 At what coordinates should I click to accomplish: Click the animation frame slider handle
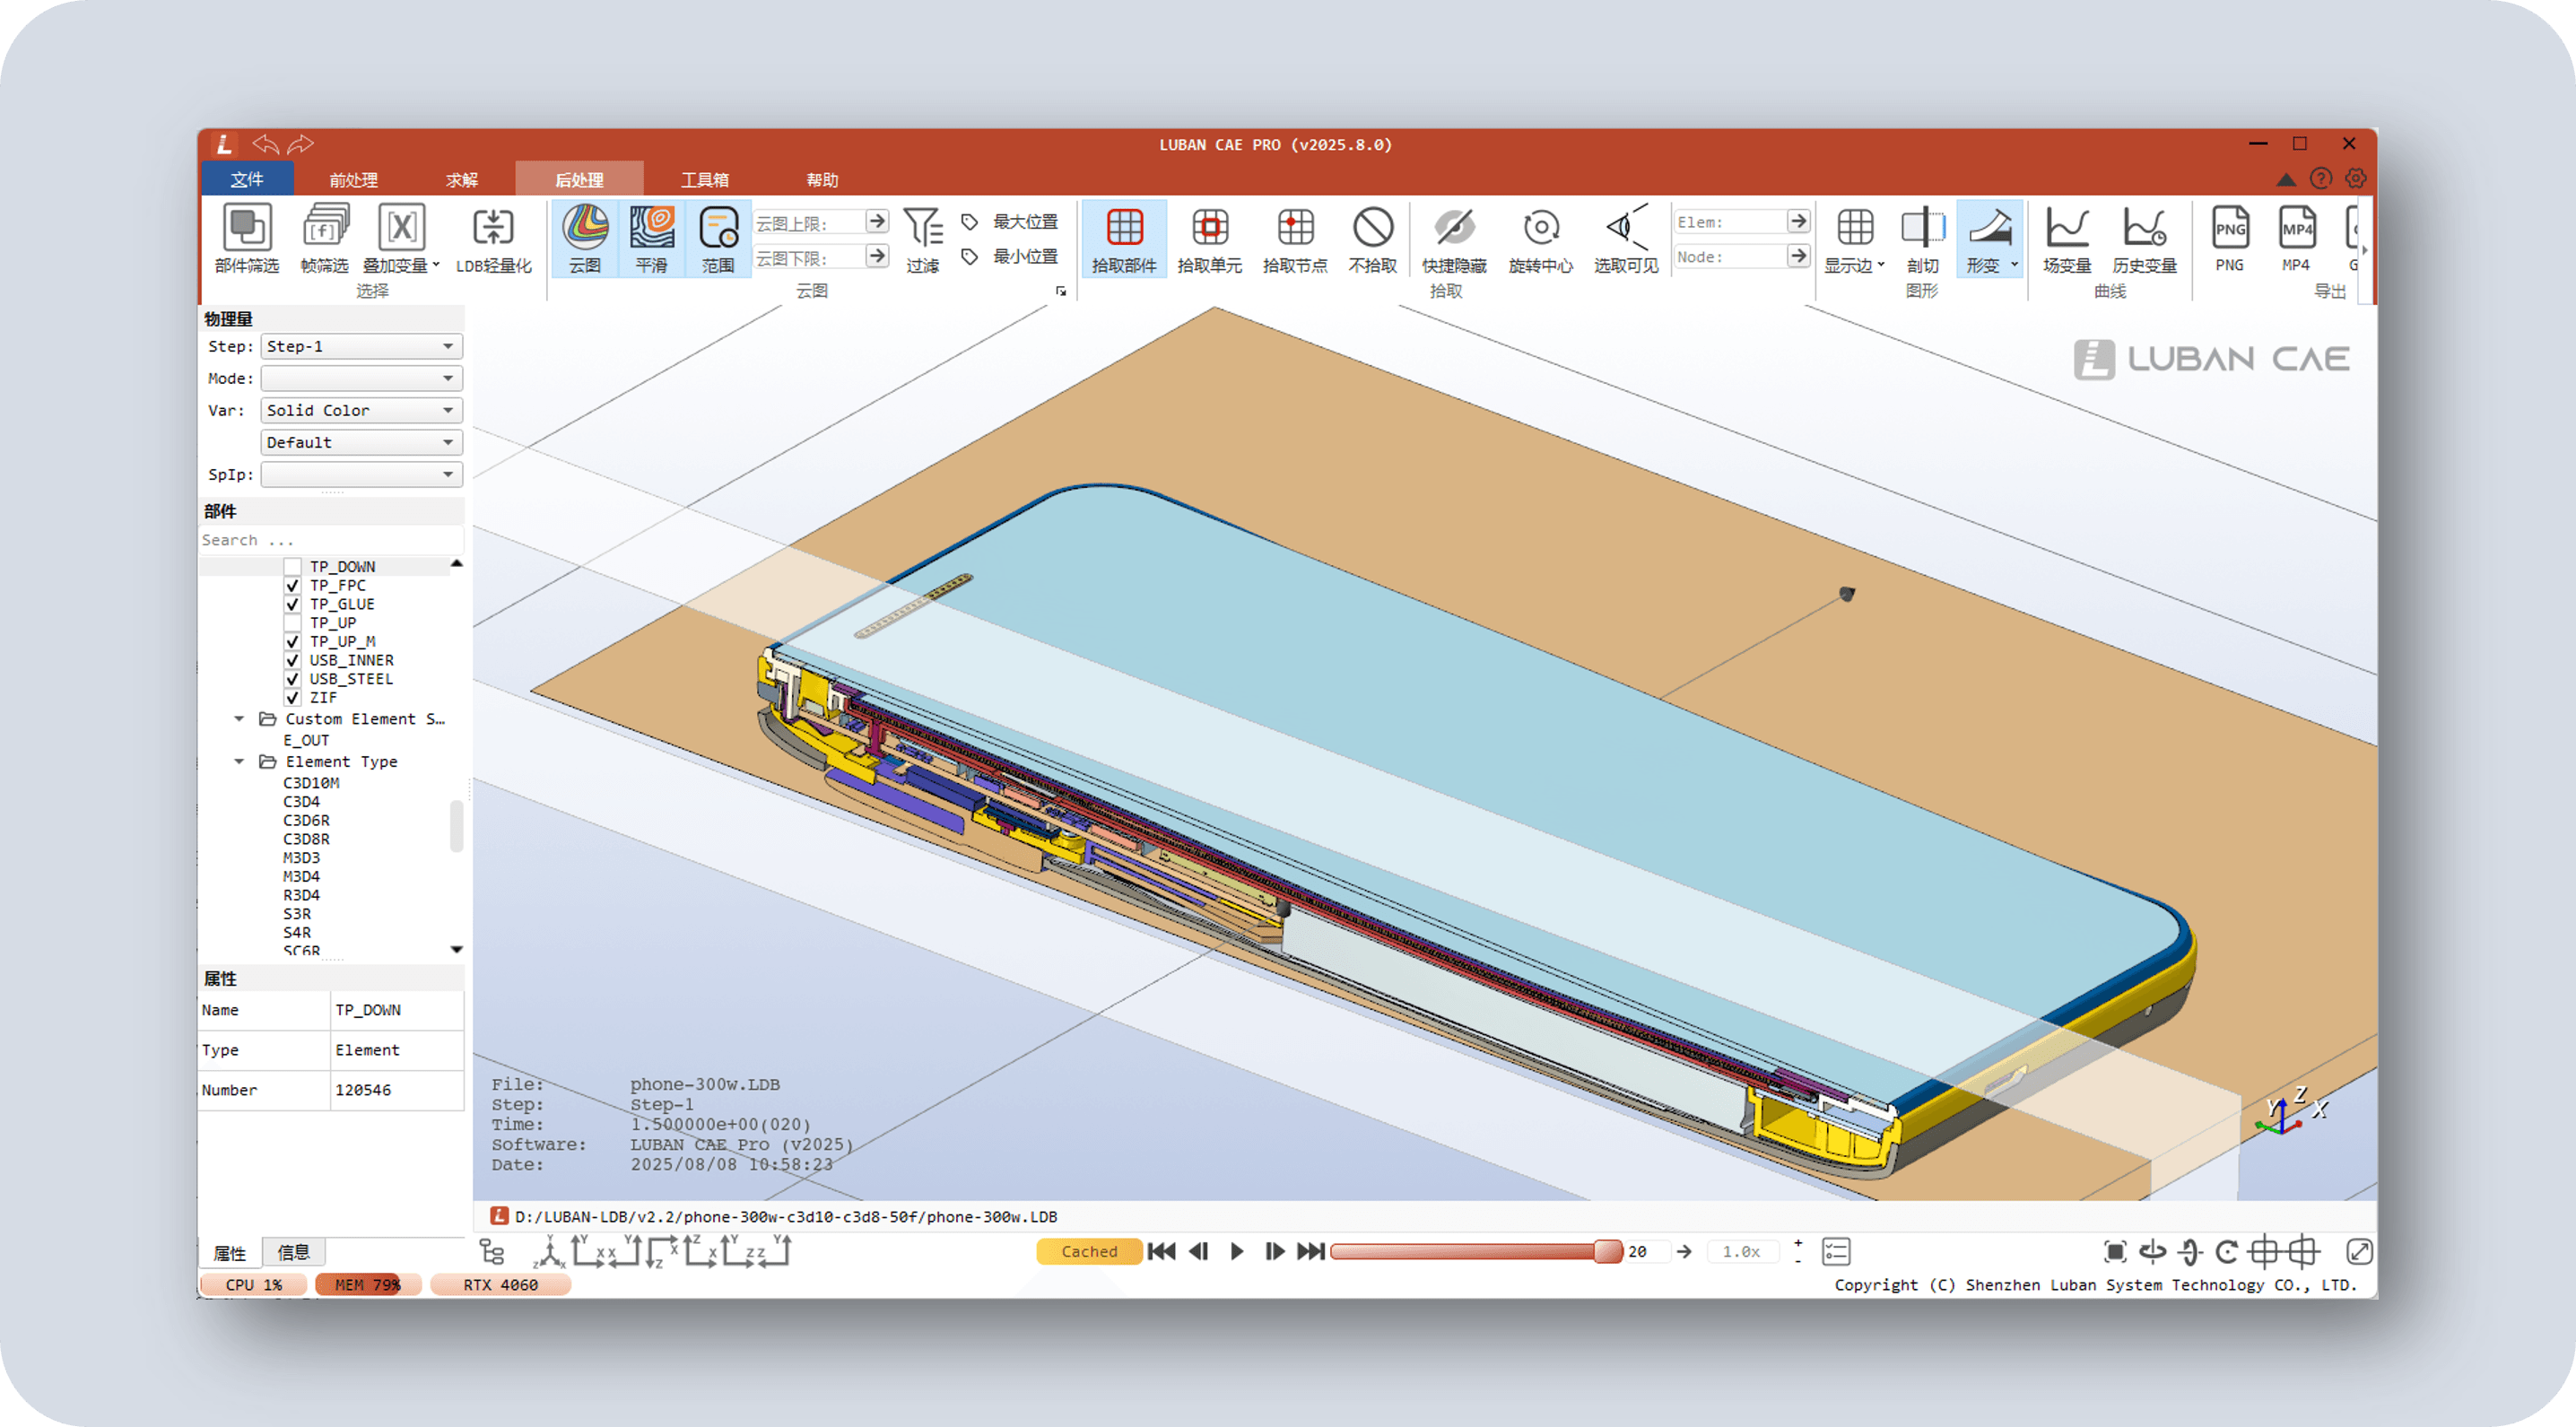pos(1606,1251)
